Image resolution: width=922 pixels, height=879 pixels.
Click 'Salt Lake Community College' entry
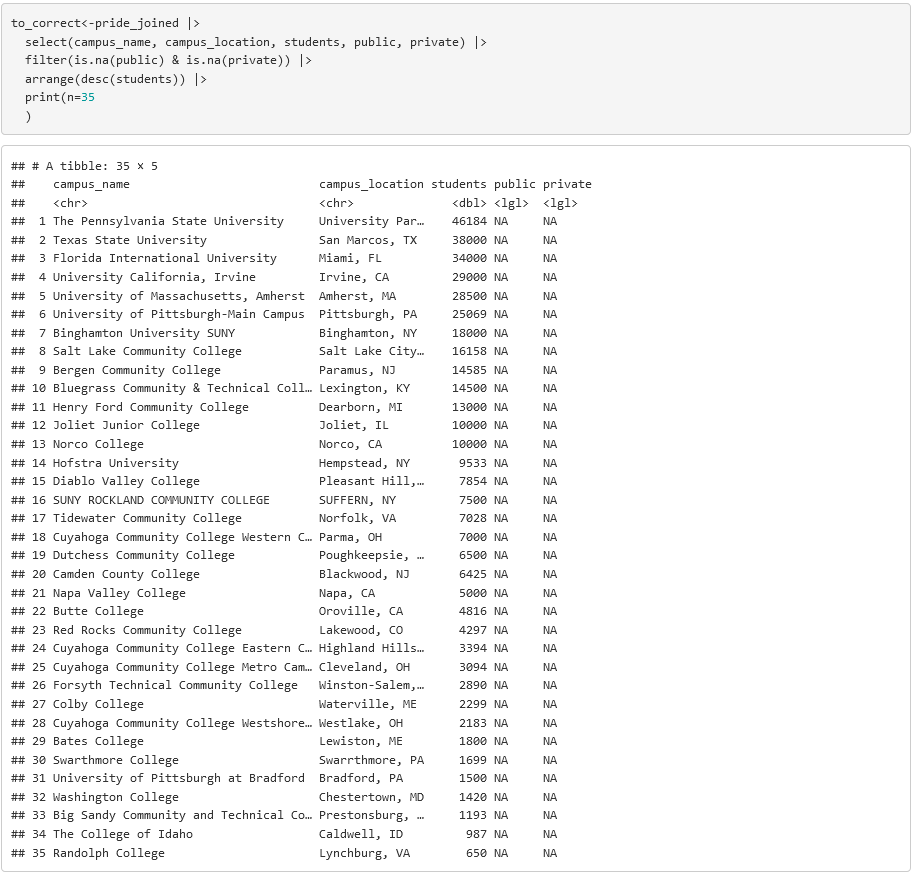coord(147,352)
